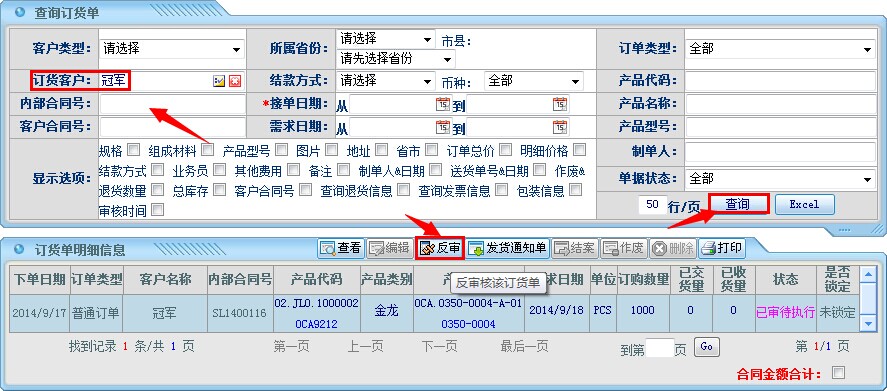The image size is (887, 391).
Task: Export results with the Excel button
Action: pos(804,204)
